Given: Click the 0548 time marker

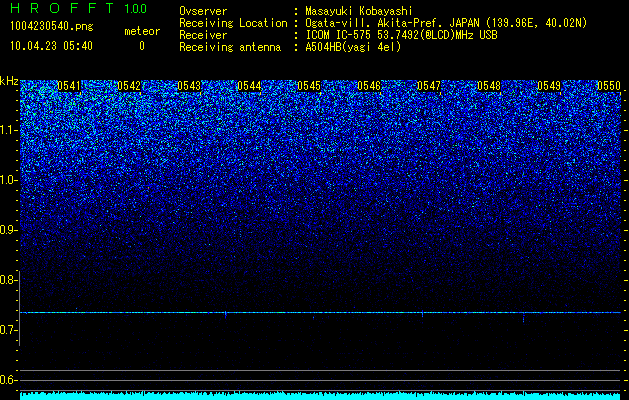Looking at the screenshot, I should point(489,86).
